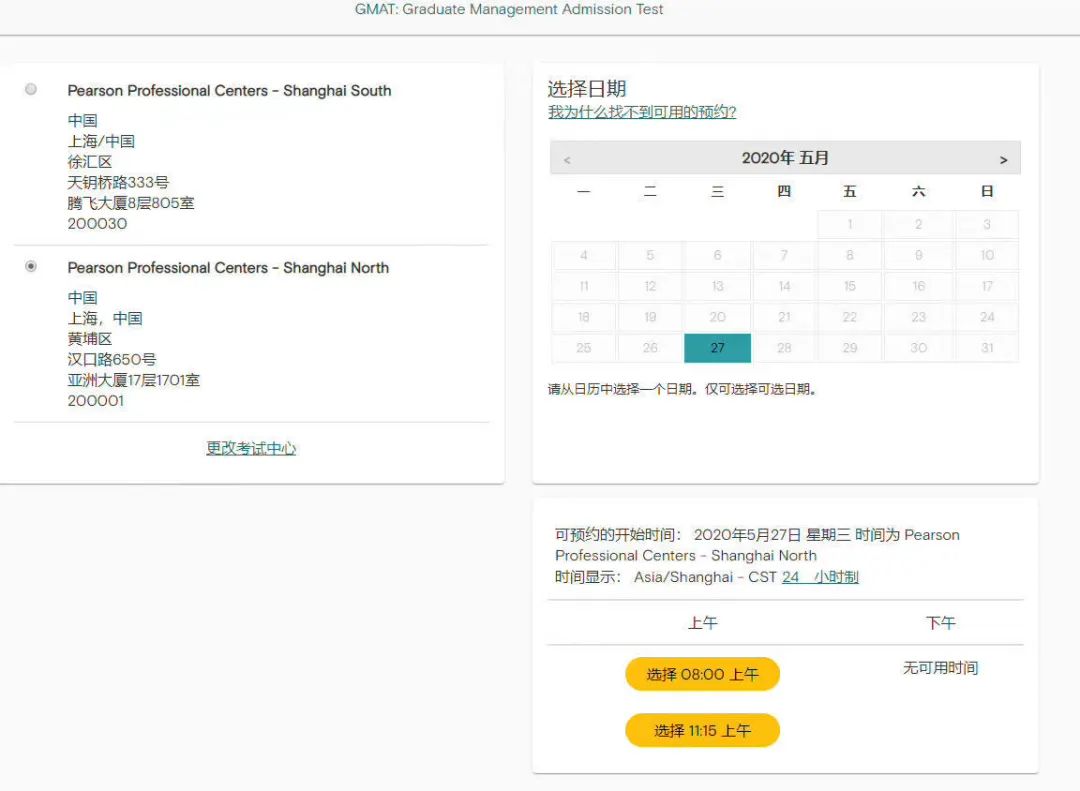Image resolution: width=1080 pixels, height=791 pixels.
Task: Click May 25 calendar cell
Action: coord(583,348)
